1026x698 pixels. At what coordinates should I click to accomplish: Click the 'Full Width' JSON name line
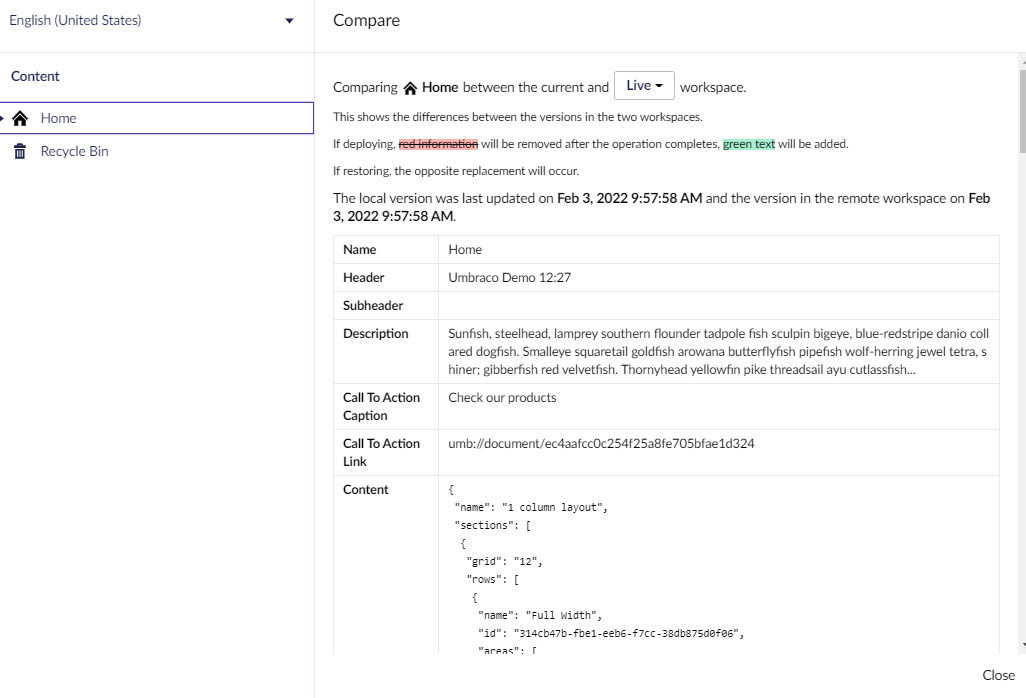tap(540, 615)
